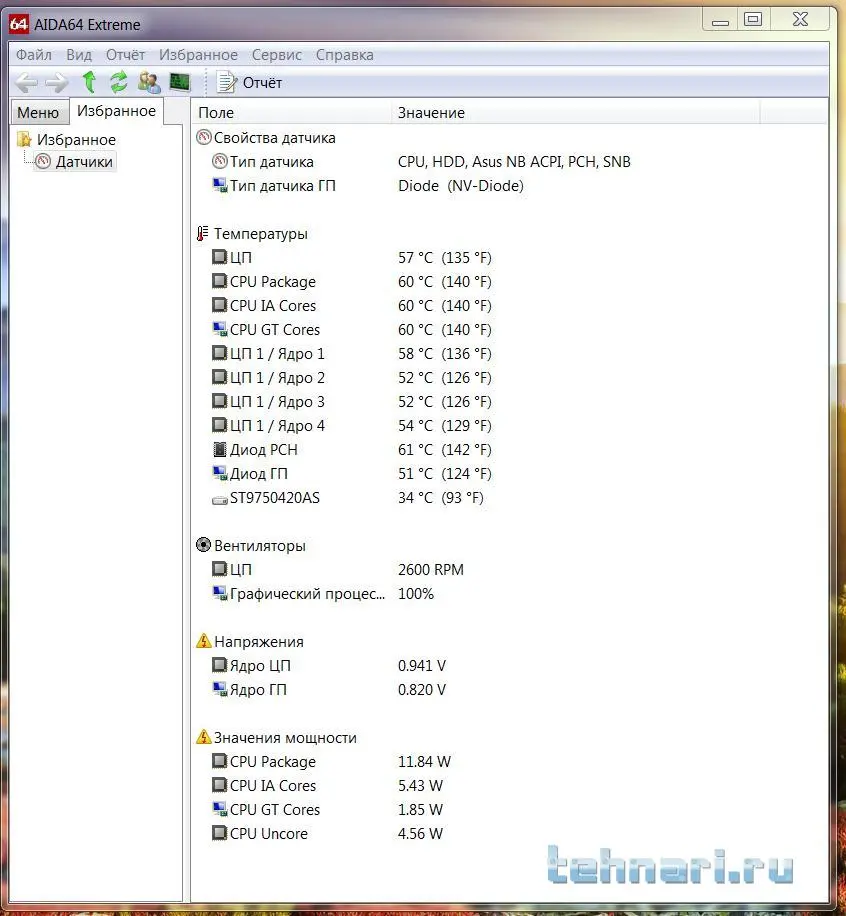This screenshot has height=916, width=846.
Task: Click the Свойства датчика section icon
Action: coord(204,137)
